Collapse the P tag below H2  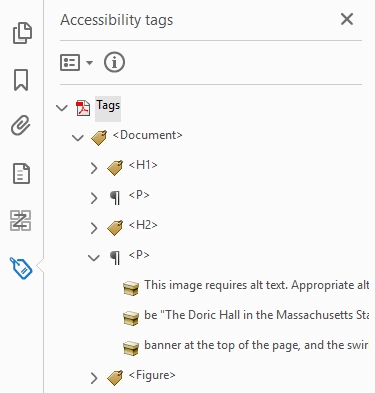(94, 258)
